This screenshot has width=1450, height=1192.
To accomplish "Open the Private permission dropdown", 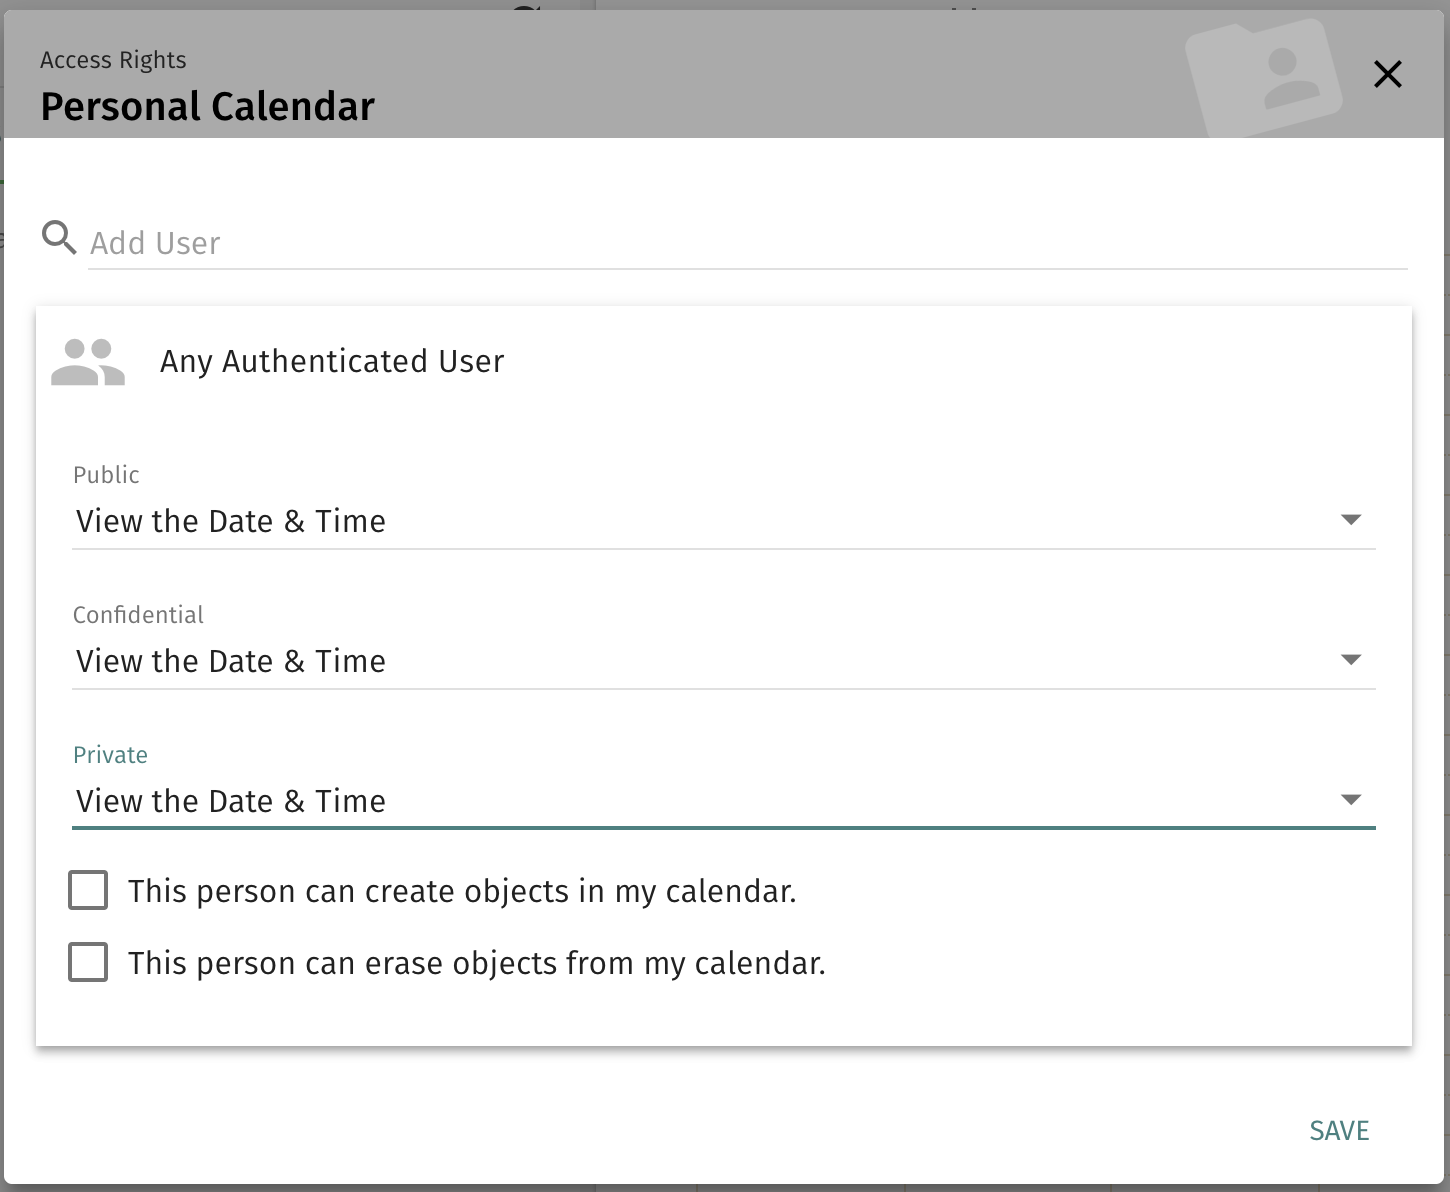I will pyautogui.click(x=724, y=801).
